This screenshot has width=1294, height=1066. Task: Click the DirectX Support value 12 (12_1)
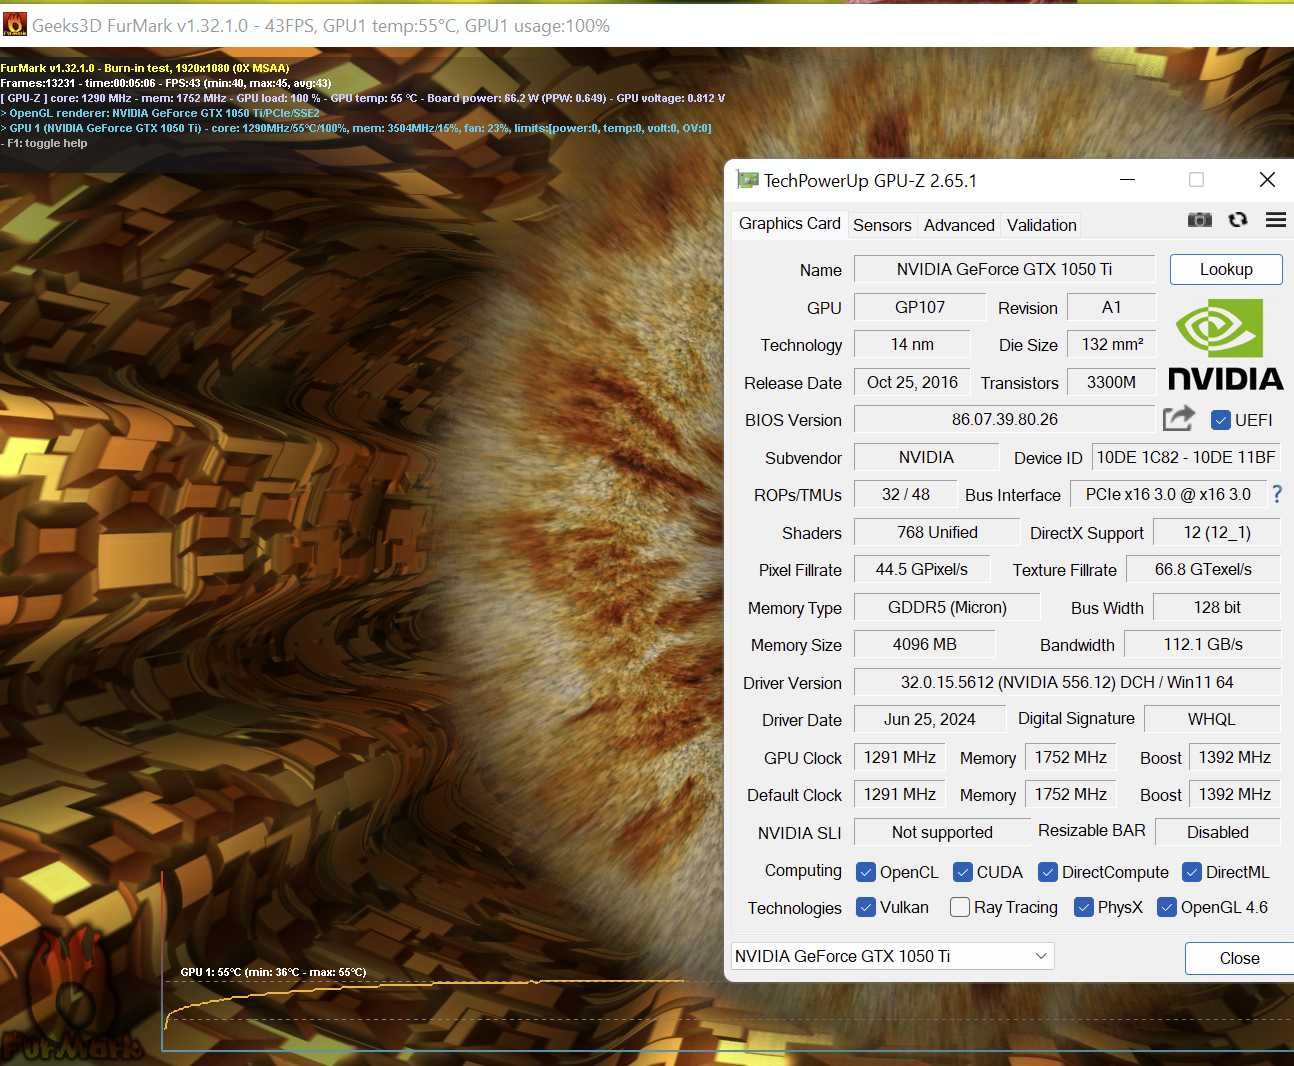tap(1217, 532)
